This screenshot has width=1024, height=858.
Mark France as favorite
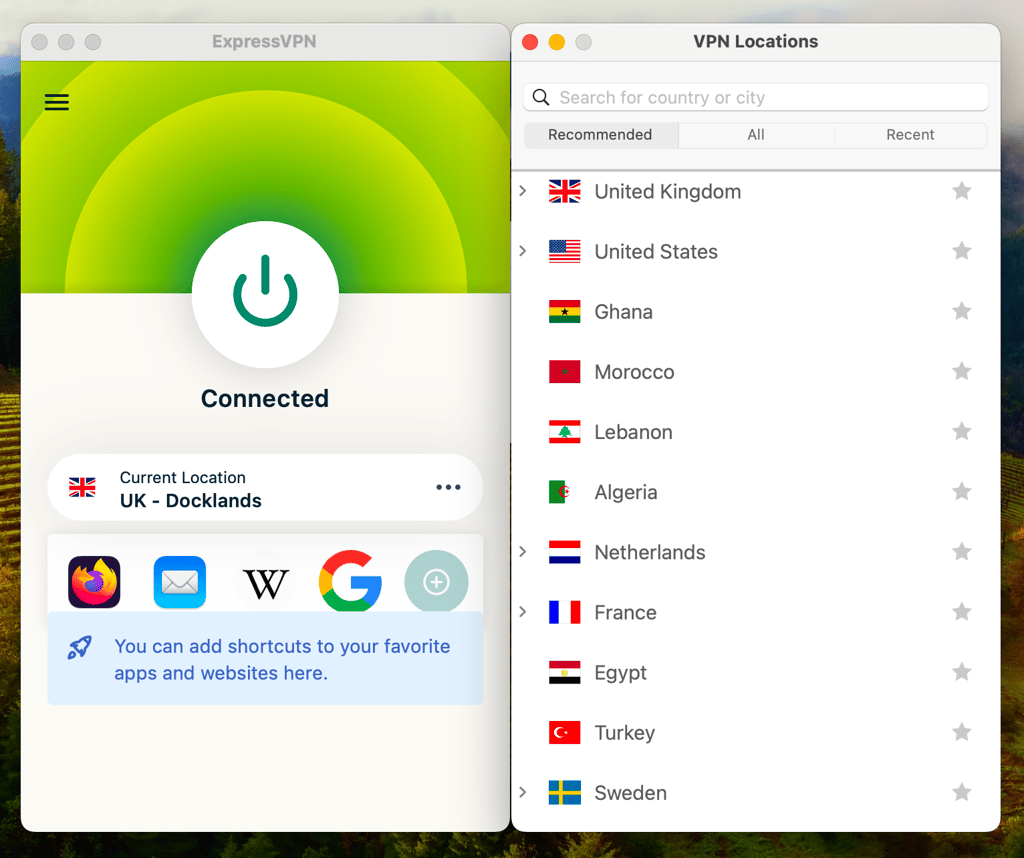click(x=961, y=612)
